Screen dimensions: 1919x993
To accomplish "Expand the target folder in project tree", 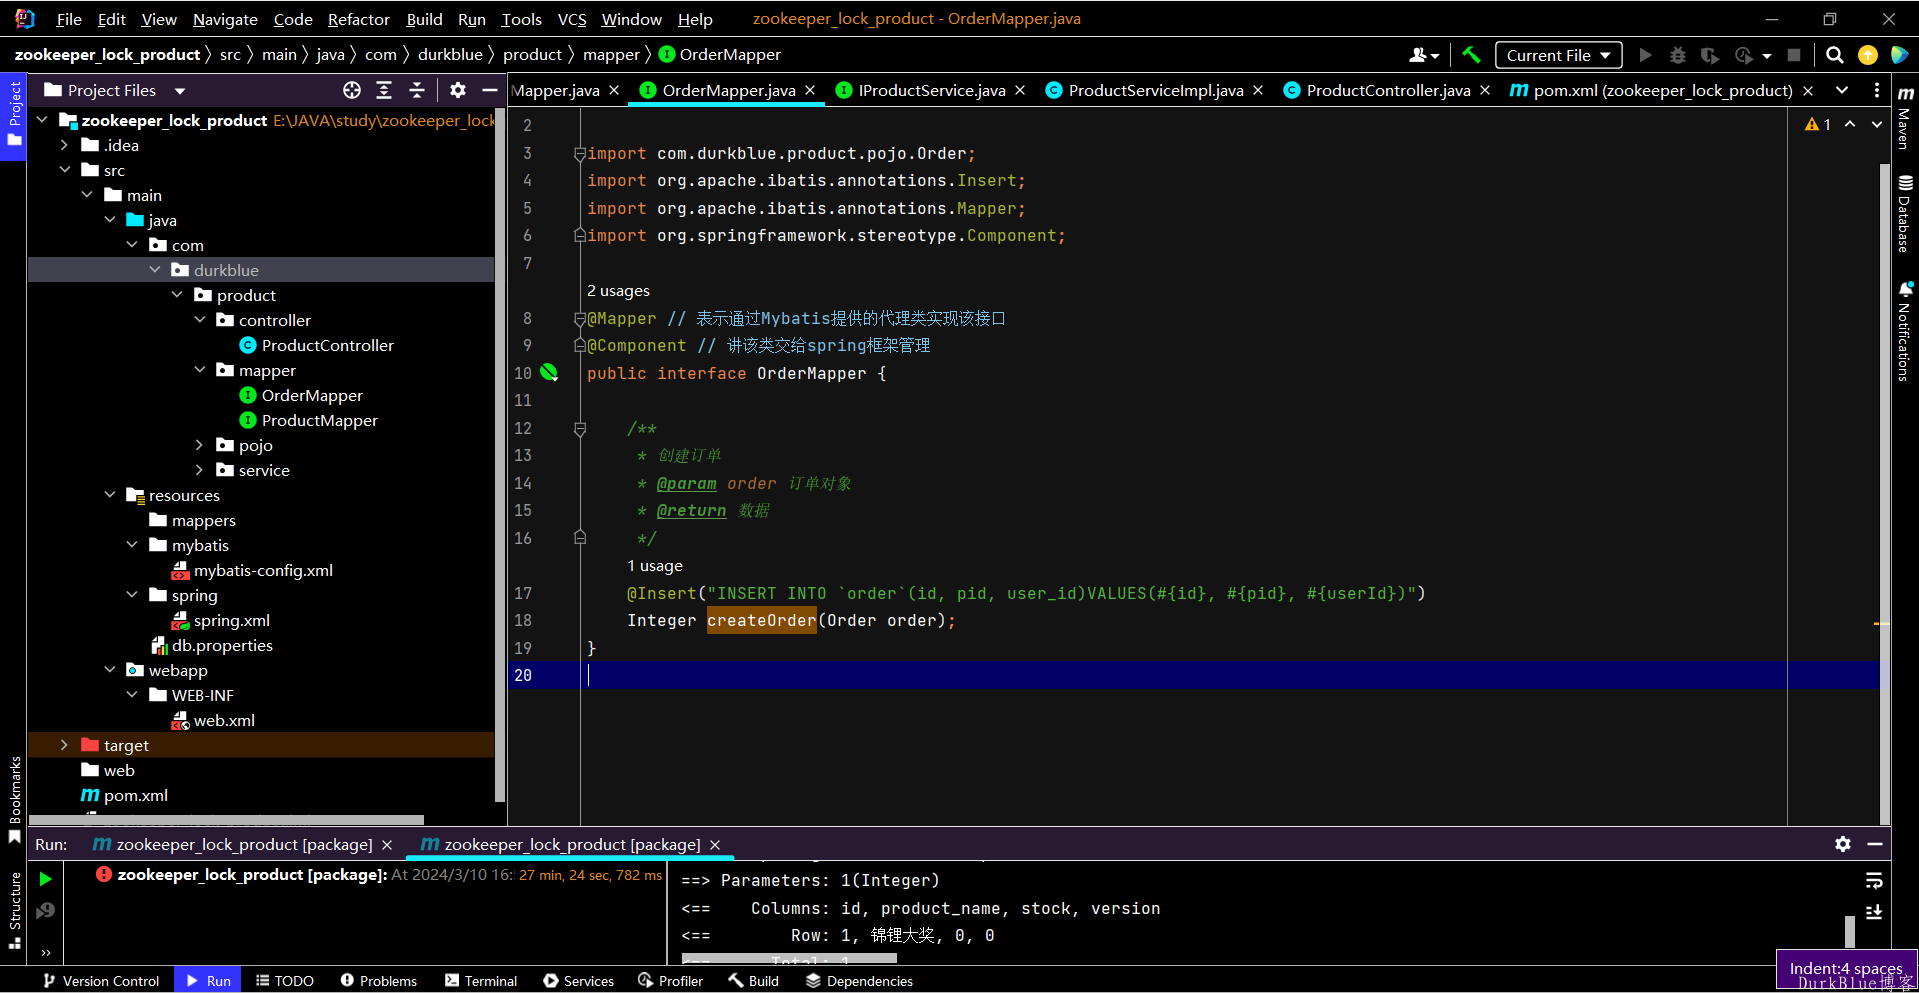I will (x=65, y=745).
